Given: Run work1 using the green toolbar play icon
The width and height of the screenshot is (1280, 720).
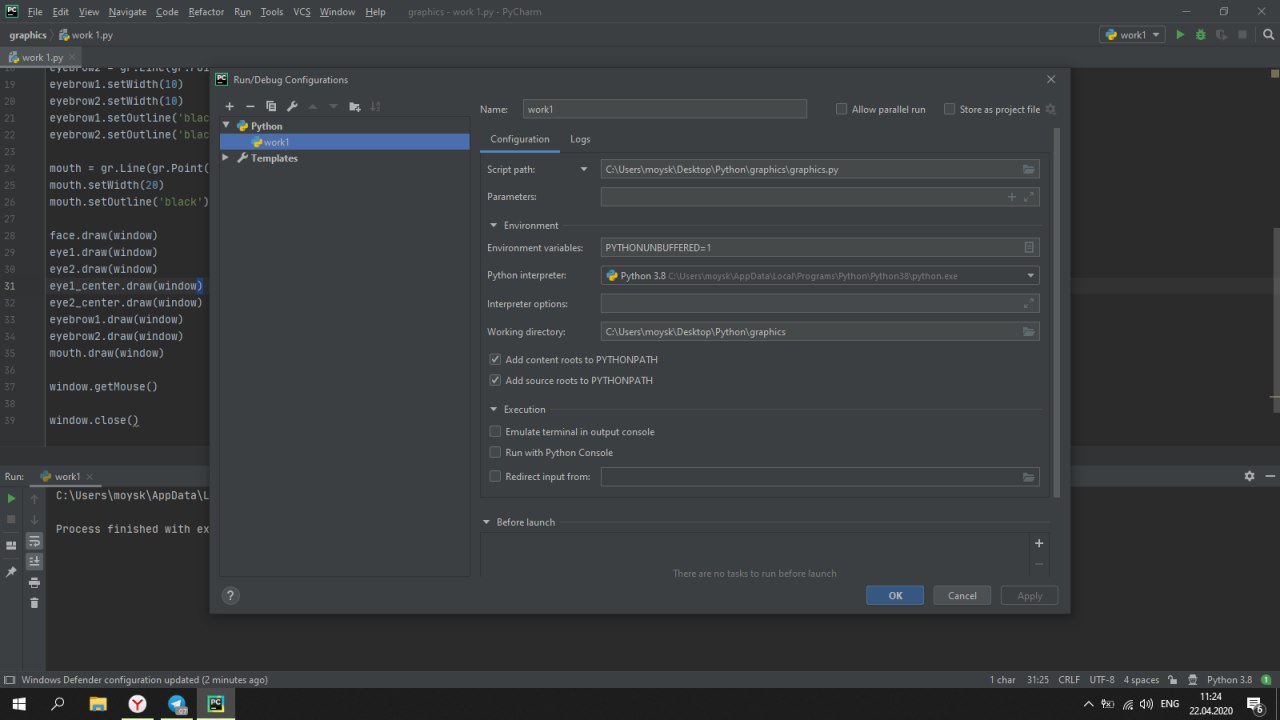Looking at the screenshot, I should click(1180, 35).
